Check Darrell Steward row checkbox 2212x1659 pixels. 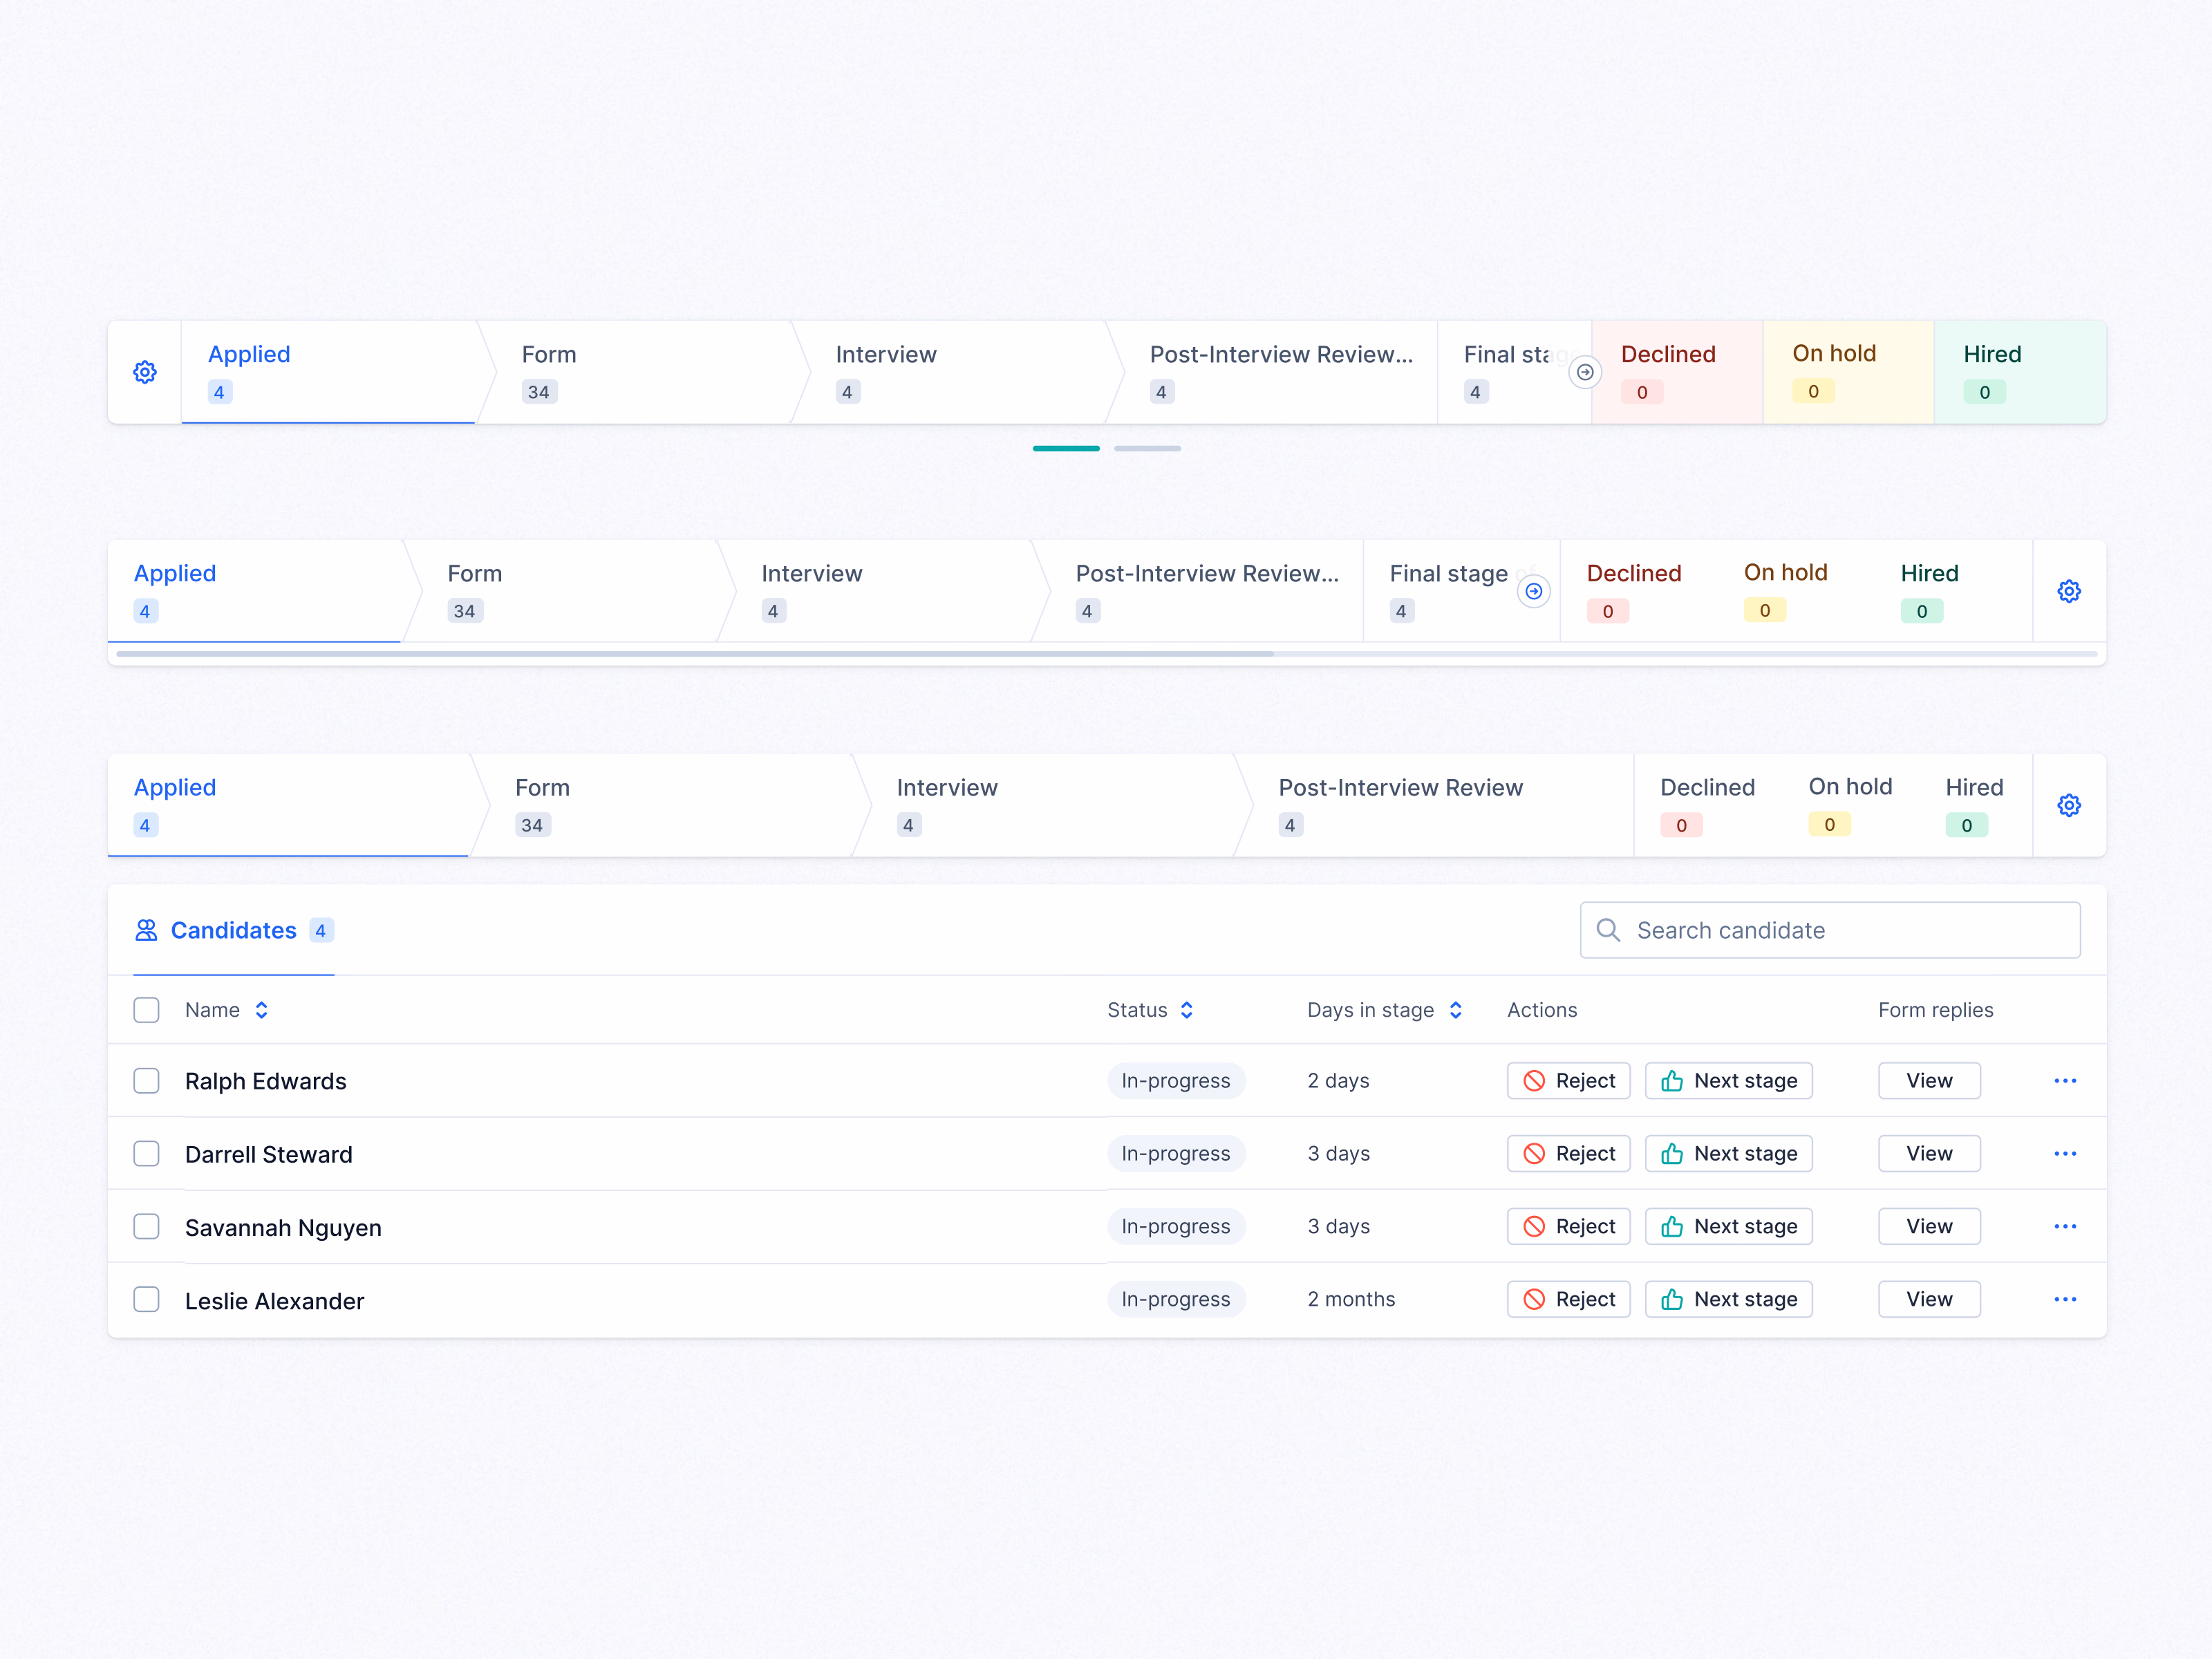click(x=146, y=1154)
